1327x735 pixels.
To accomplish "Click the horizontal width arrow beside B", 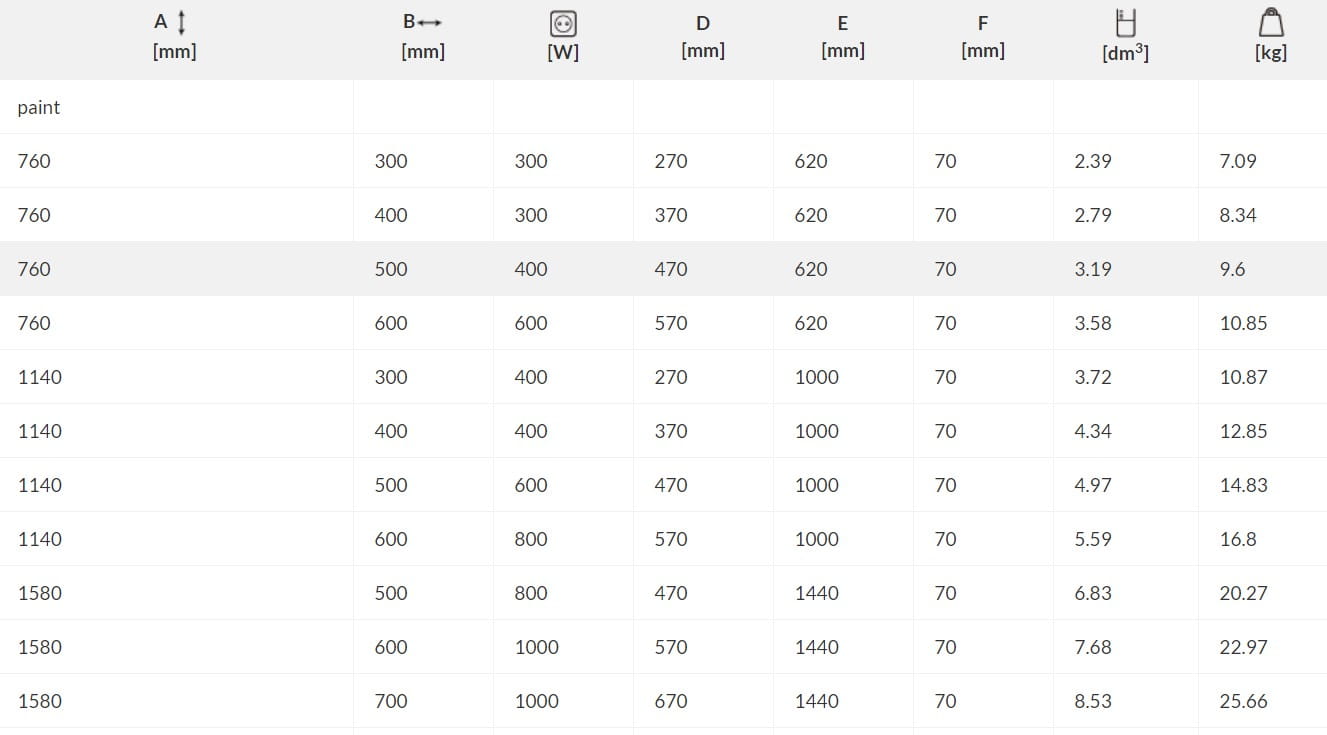I will [x=430, y=22].
